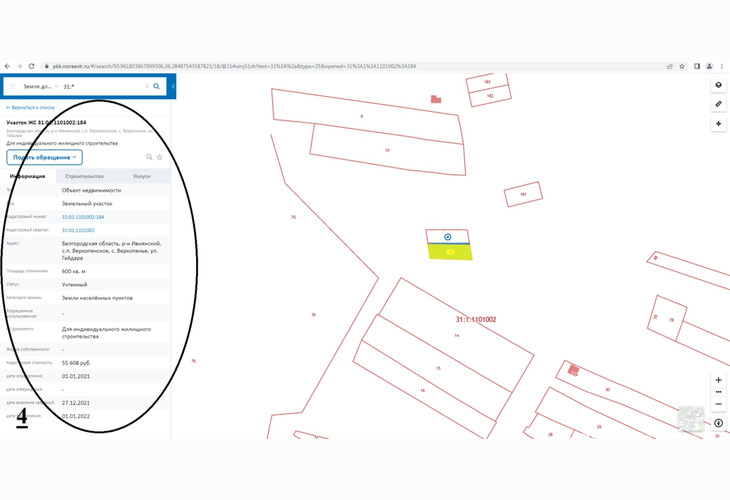The width and height of the screenshot is (730, 500).
Task: Open cadastral quarter link 31:01:1101002
Action: pyautogui.click(x=78, y=230)
